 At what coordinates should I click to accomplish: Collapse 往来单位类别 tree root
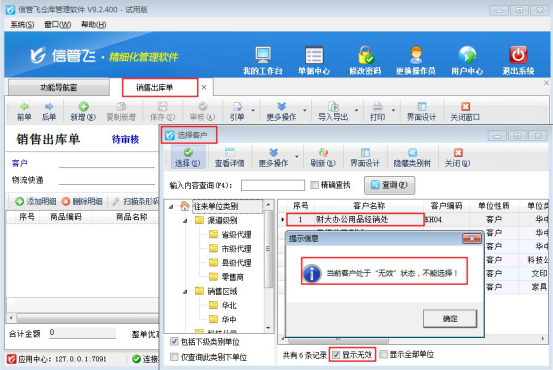[171, 207]
